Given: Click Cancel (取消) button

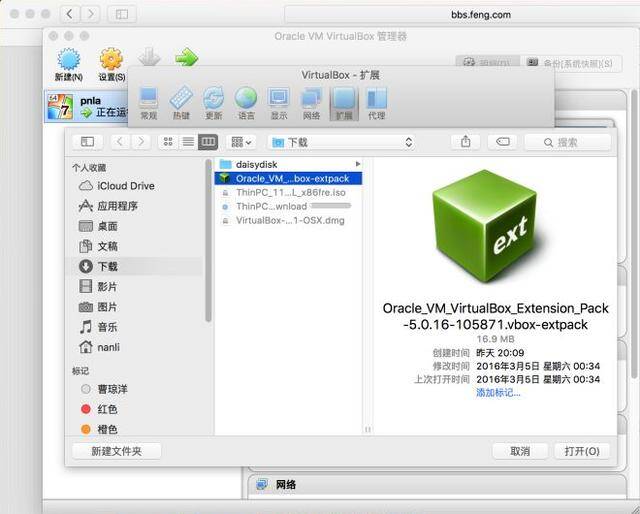Looking at the screenshot, I should (520, 451).
